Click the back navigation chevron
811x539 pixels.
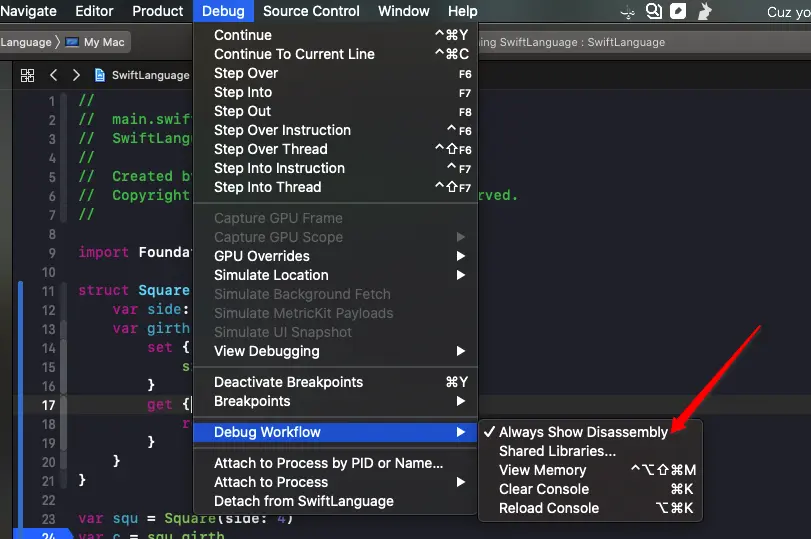pyautogui.click(x=53, y=75)
